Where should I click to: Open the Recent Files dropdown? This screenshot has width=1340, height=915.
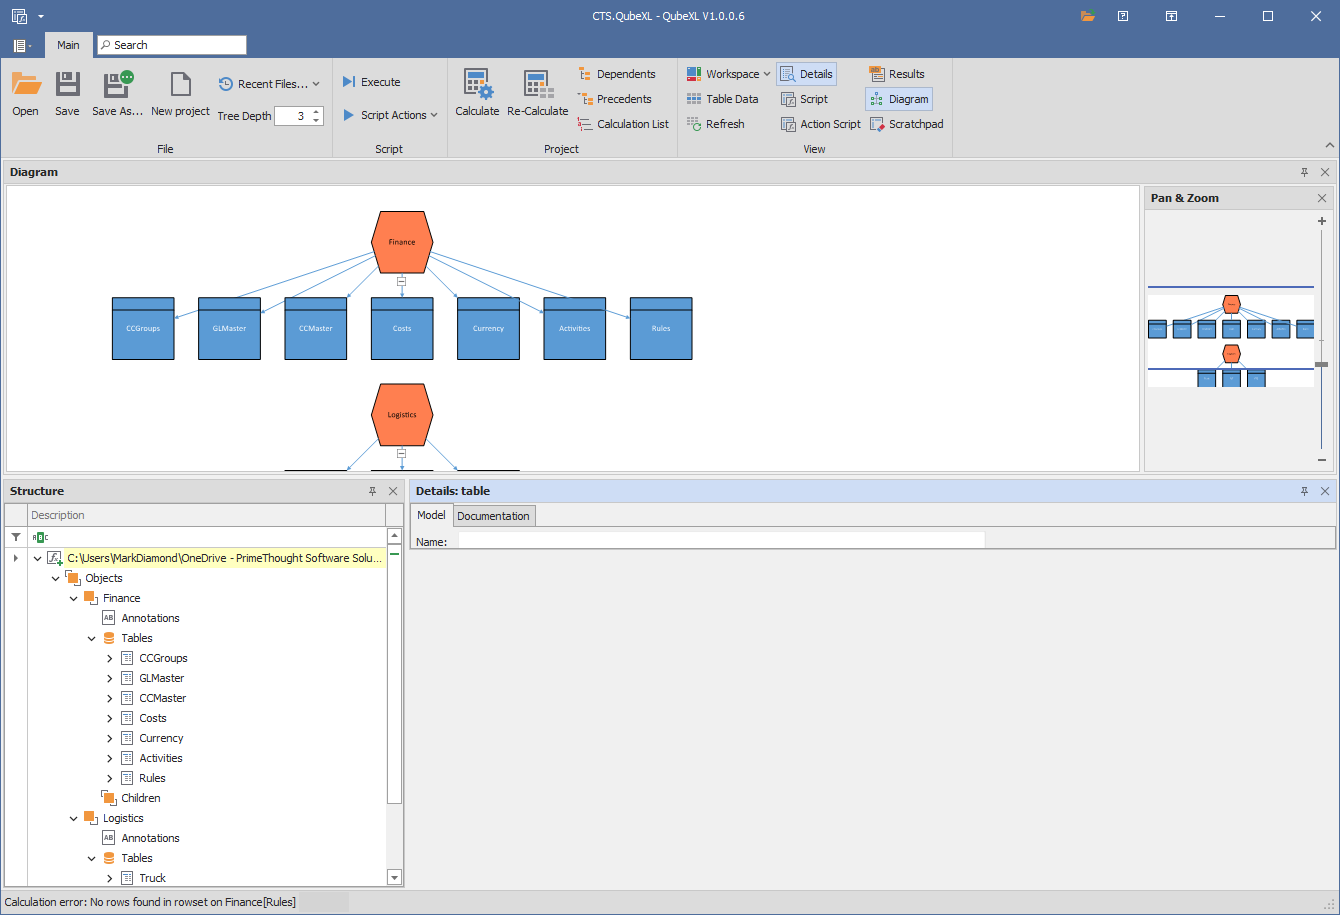click(x=270, y=84)
